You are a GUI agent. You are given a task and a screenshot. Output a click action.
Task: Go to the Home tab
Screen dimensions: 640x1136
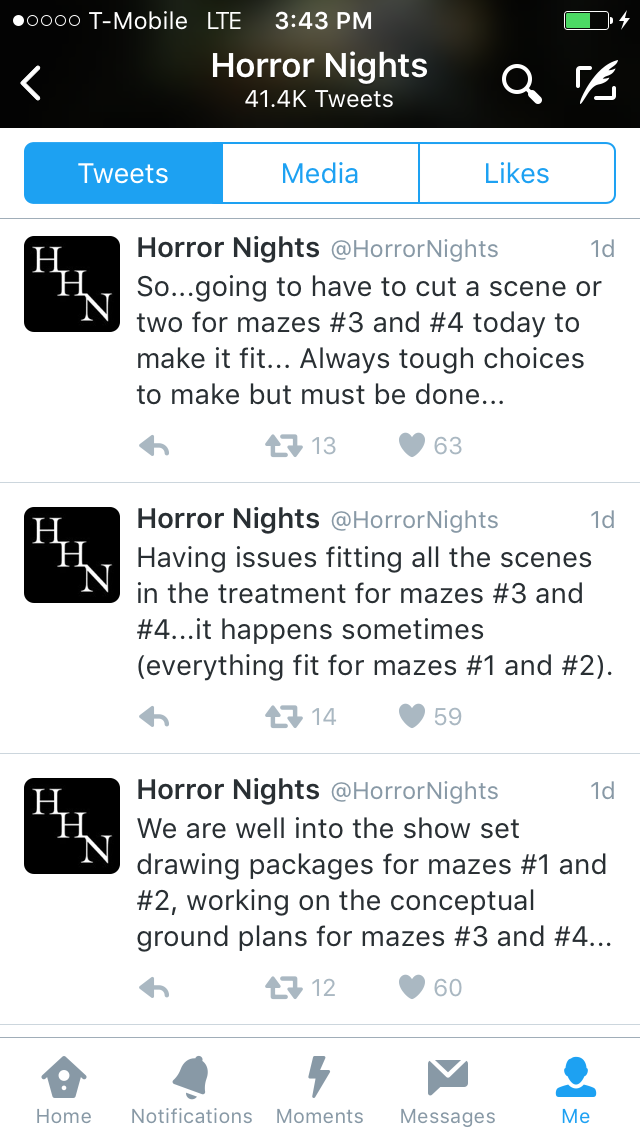pos(64,1088)
